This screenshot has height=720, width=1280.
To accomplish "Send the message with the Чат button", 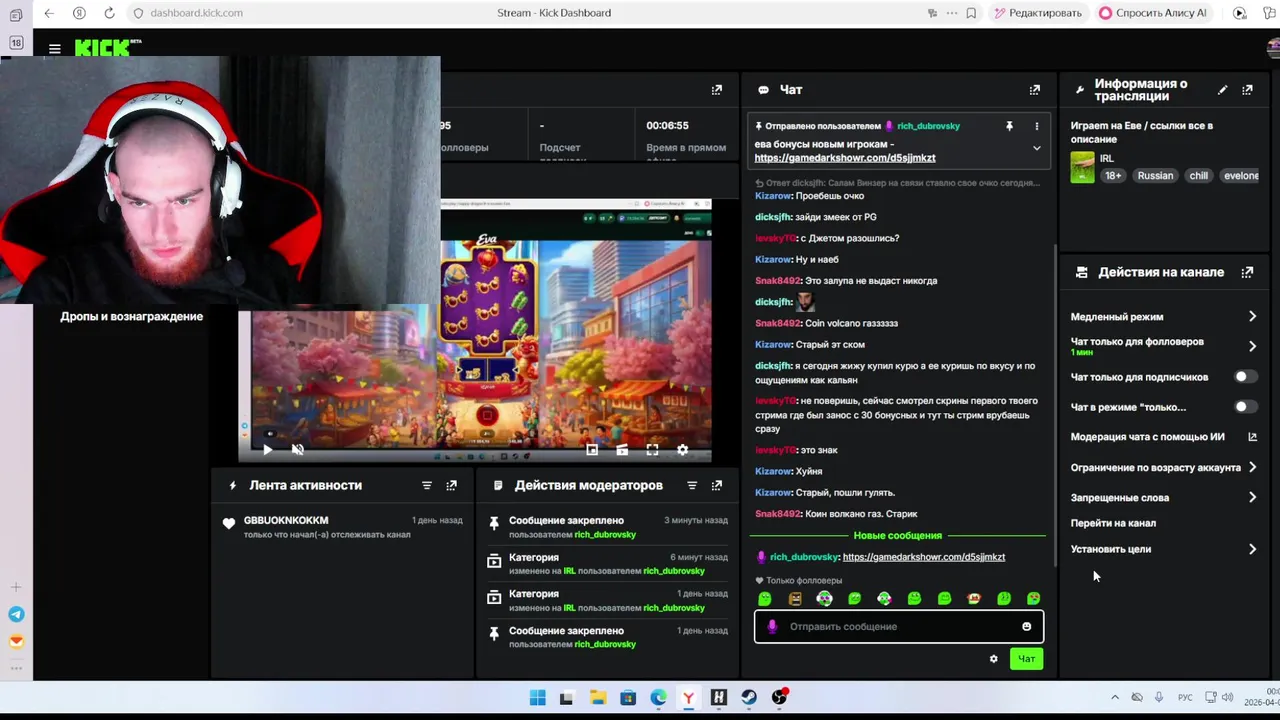I will pos(1027,659).
